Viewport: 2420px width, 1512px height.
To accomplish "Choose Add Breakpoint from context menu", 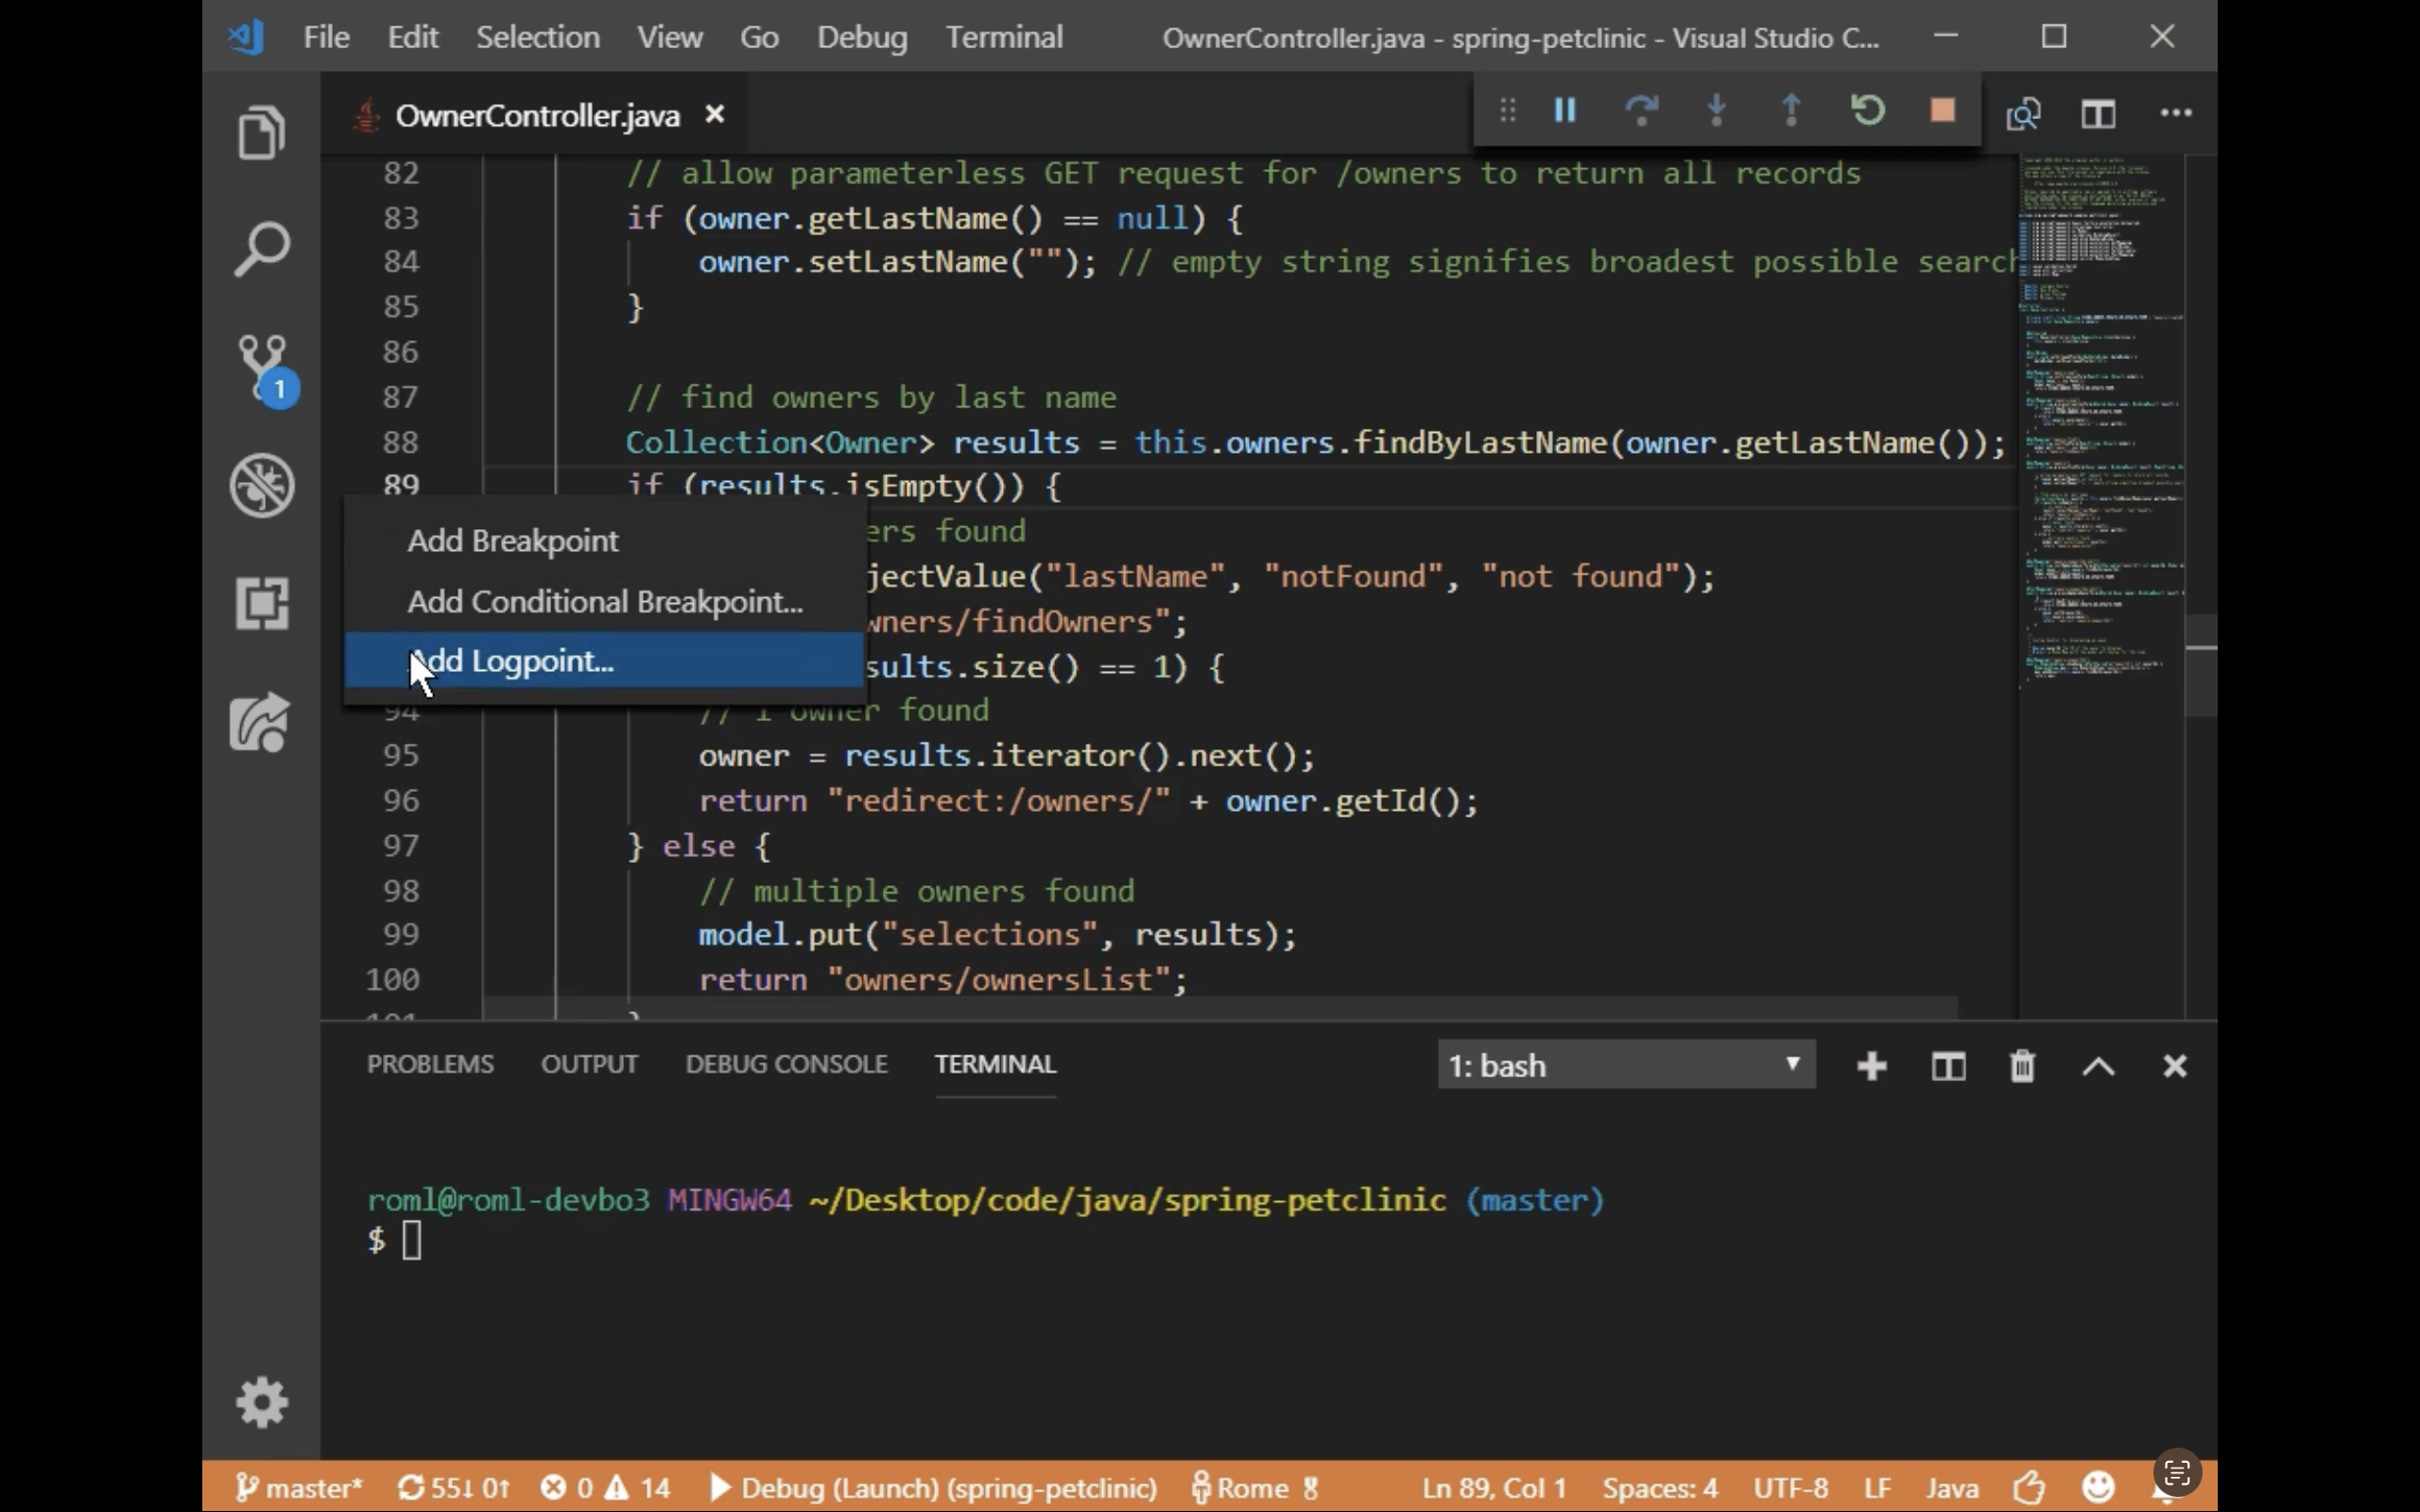I will [x=604, y=541].
